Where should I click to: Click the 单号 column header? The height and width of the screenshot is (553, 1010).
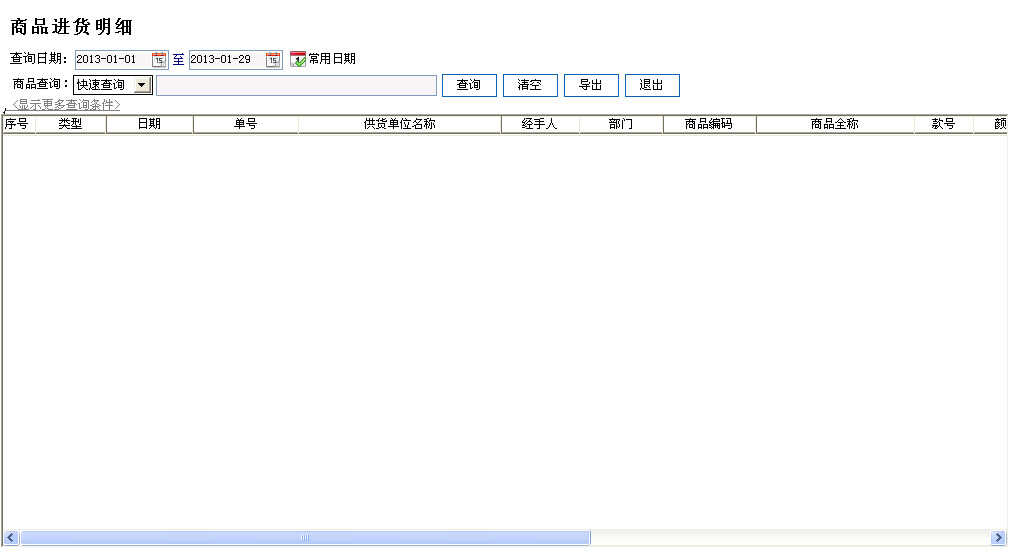click(245, 124)
